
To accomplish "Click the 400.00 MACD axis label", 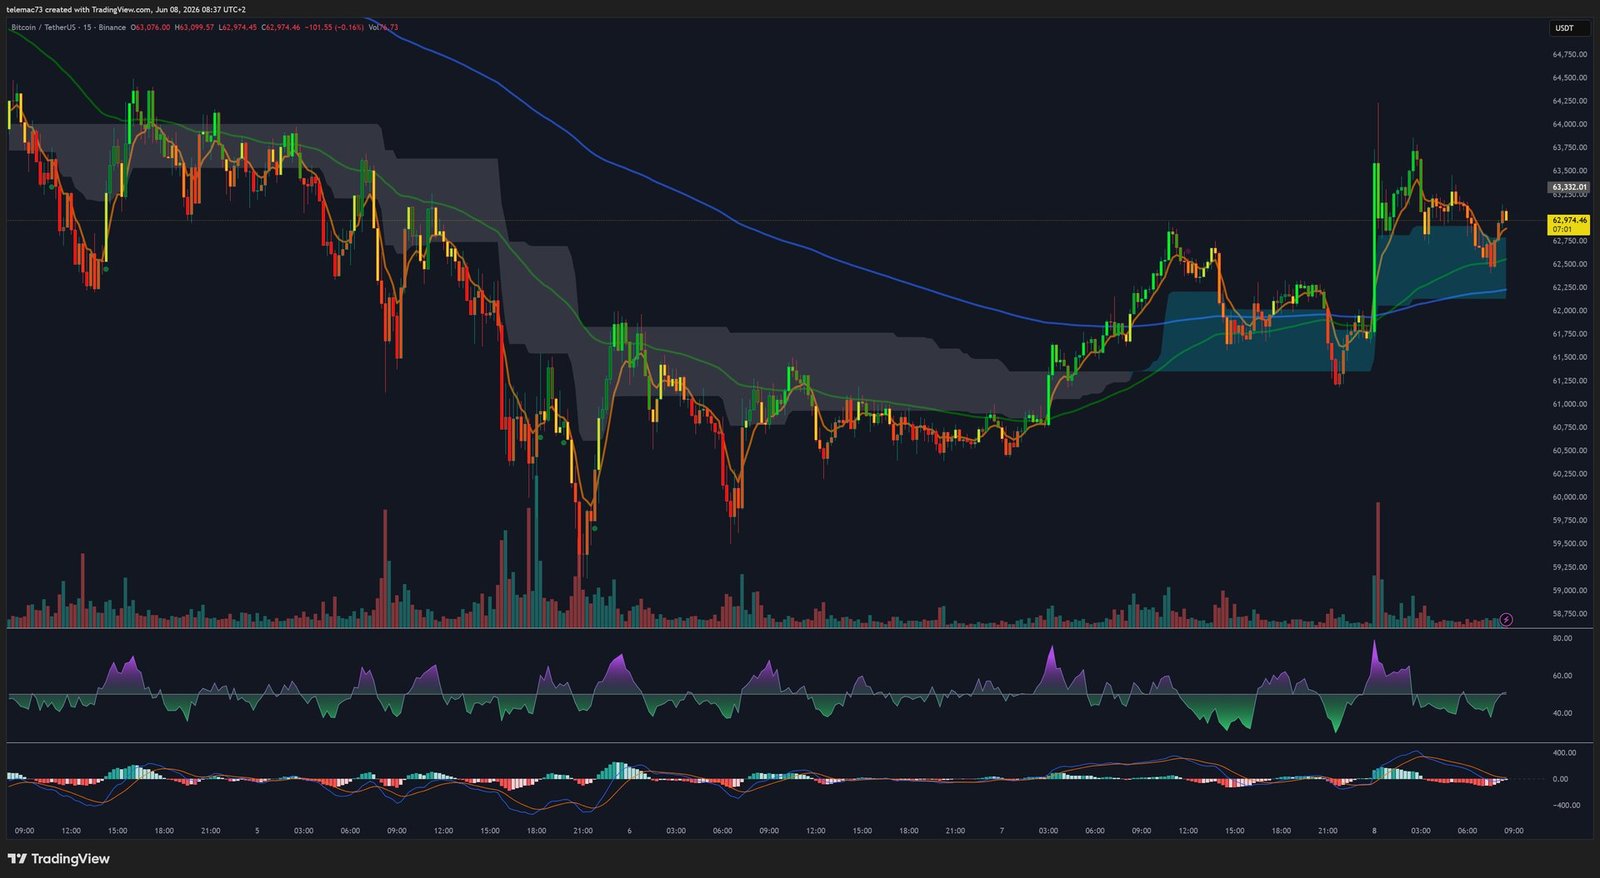I will tap(1565, 752).
